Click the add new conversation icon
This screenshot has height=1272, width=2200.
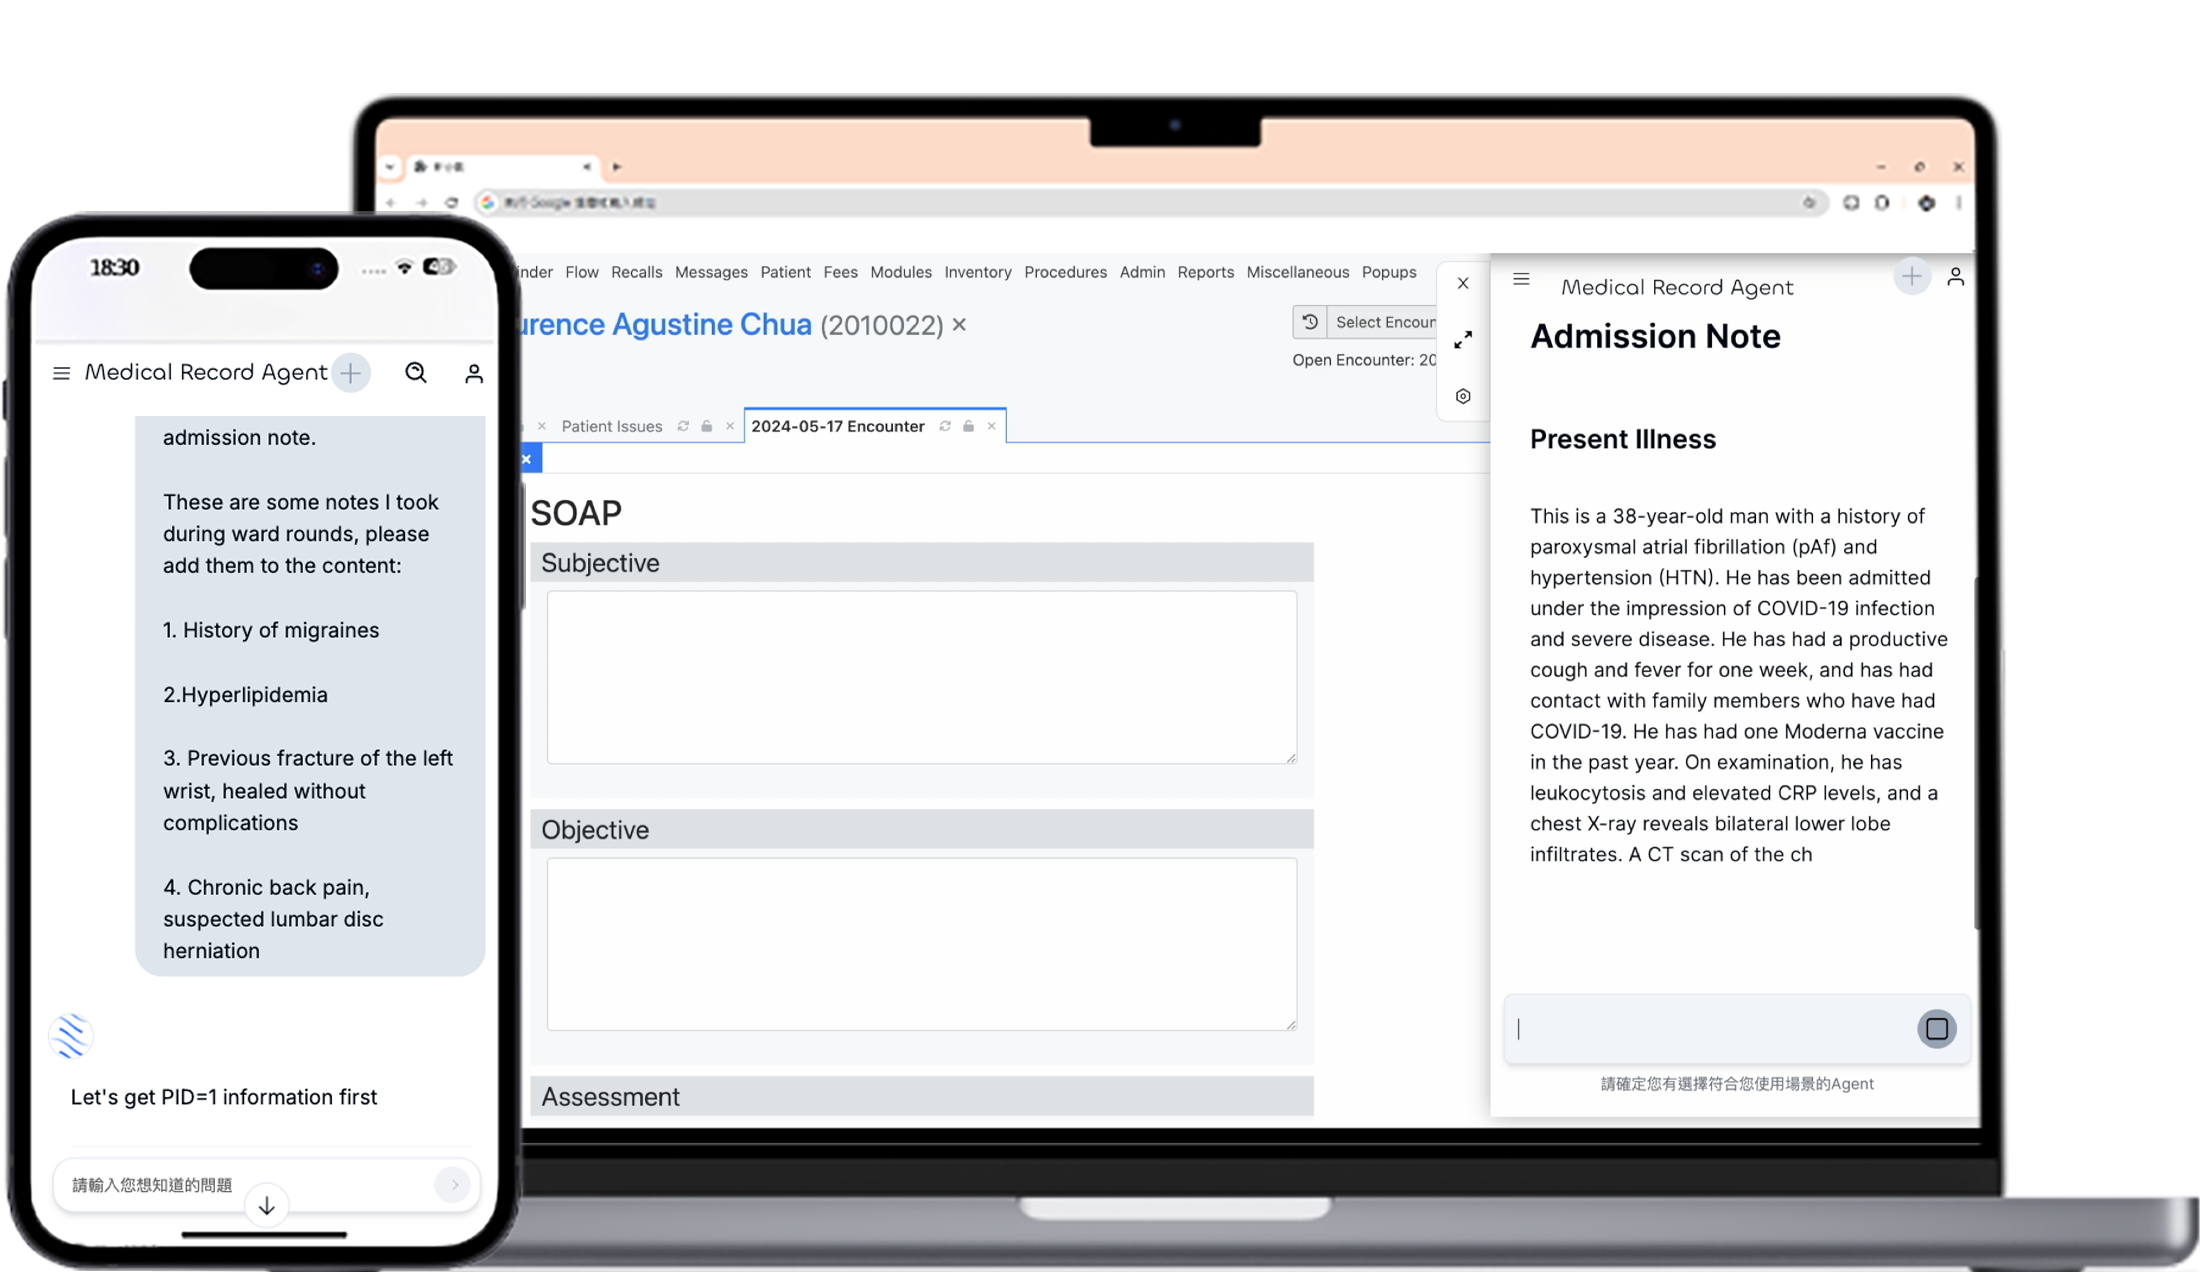pos(348,371)
